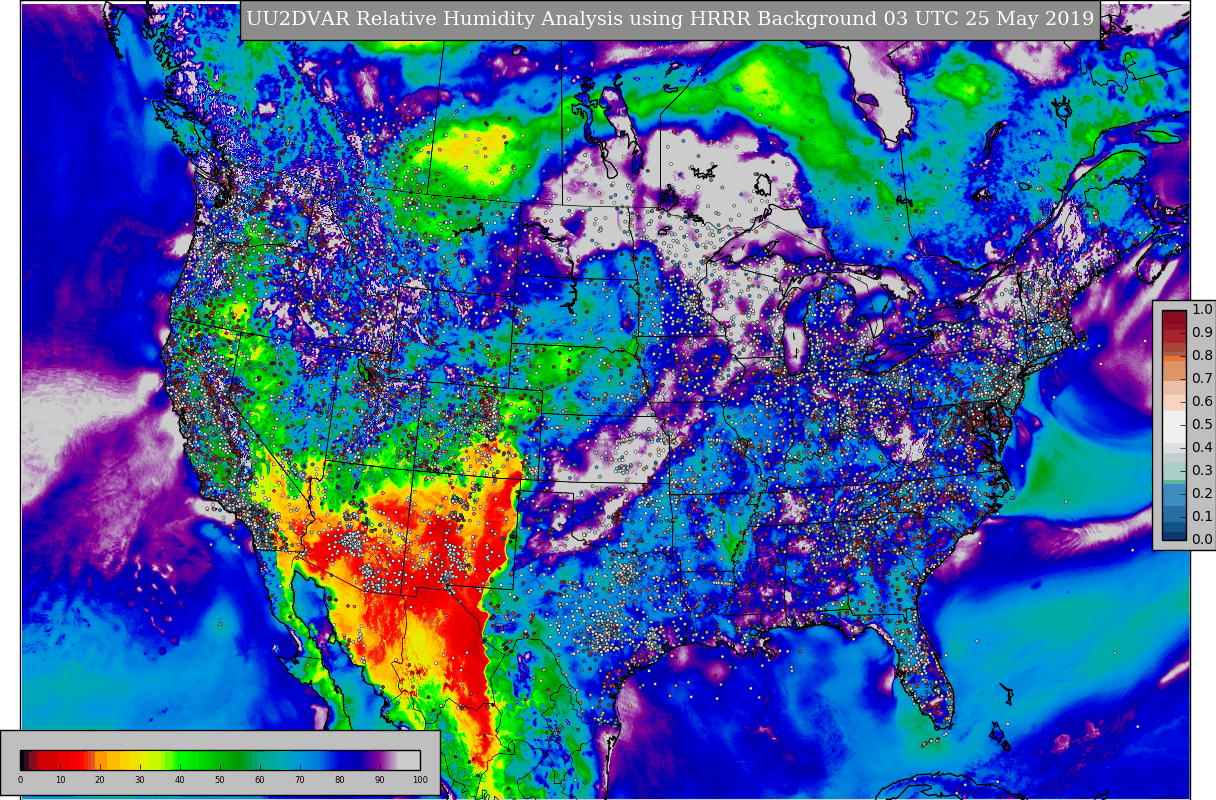Click the "0.8" label on right colorbar
The image size is (1216, 800).
[x=1202, y=355]
